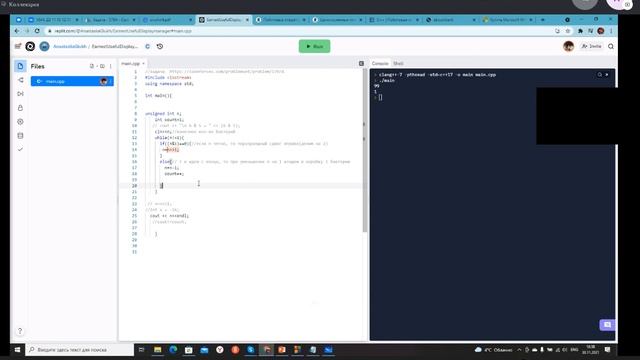
Task: Click inside the console terminal prompt
Action: (x=380, y=98)
